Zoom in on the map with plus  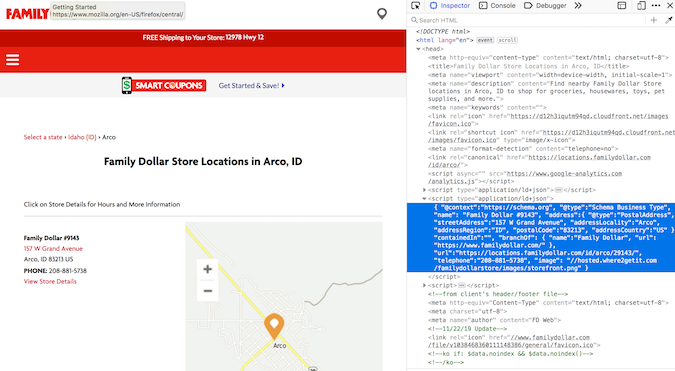(x=207, y=269)
